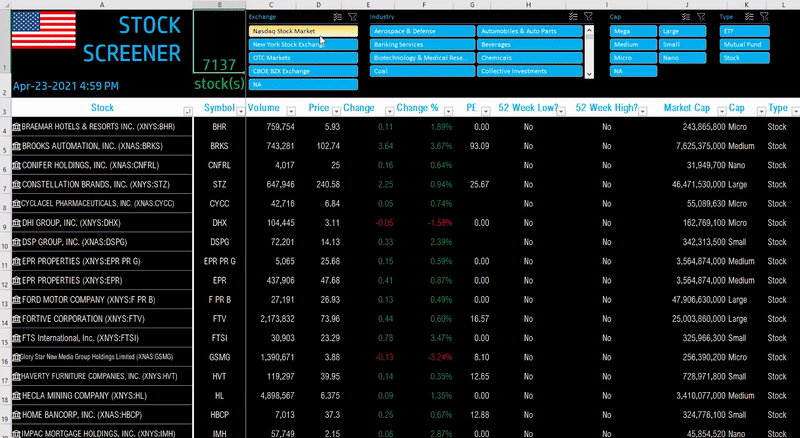
Task: Toggle the ETF type filter
Action: point(745,31)
